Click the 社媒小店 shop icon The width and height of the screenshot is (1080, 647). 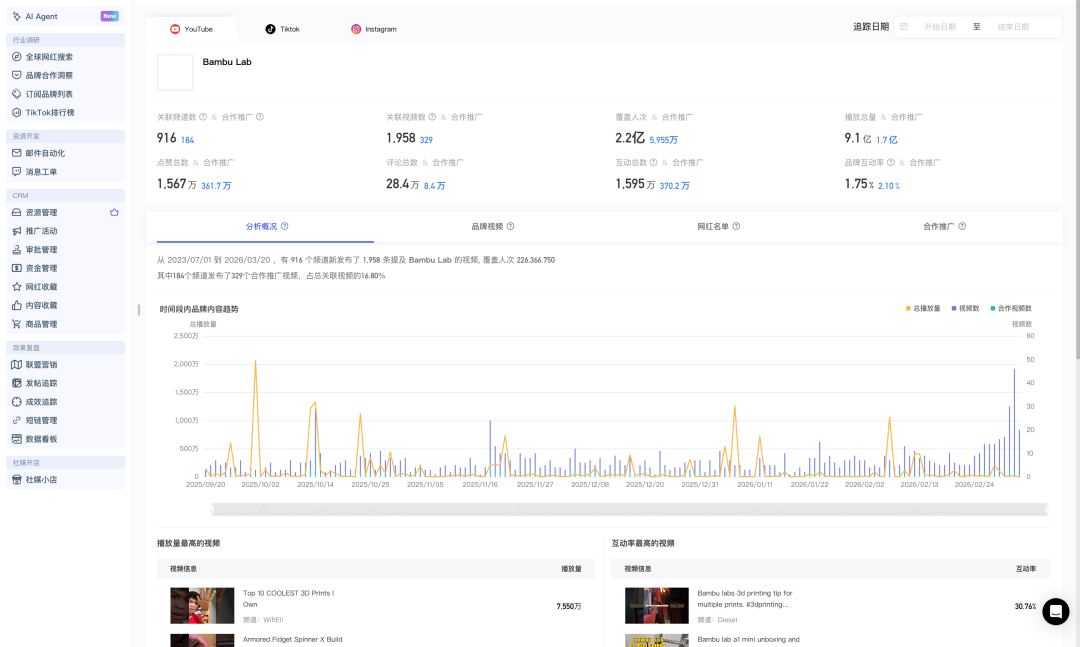pyautogui.click(x=16, y=480)
